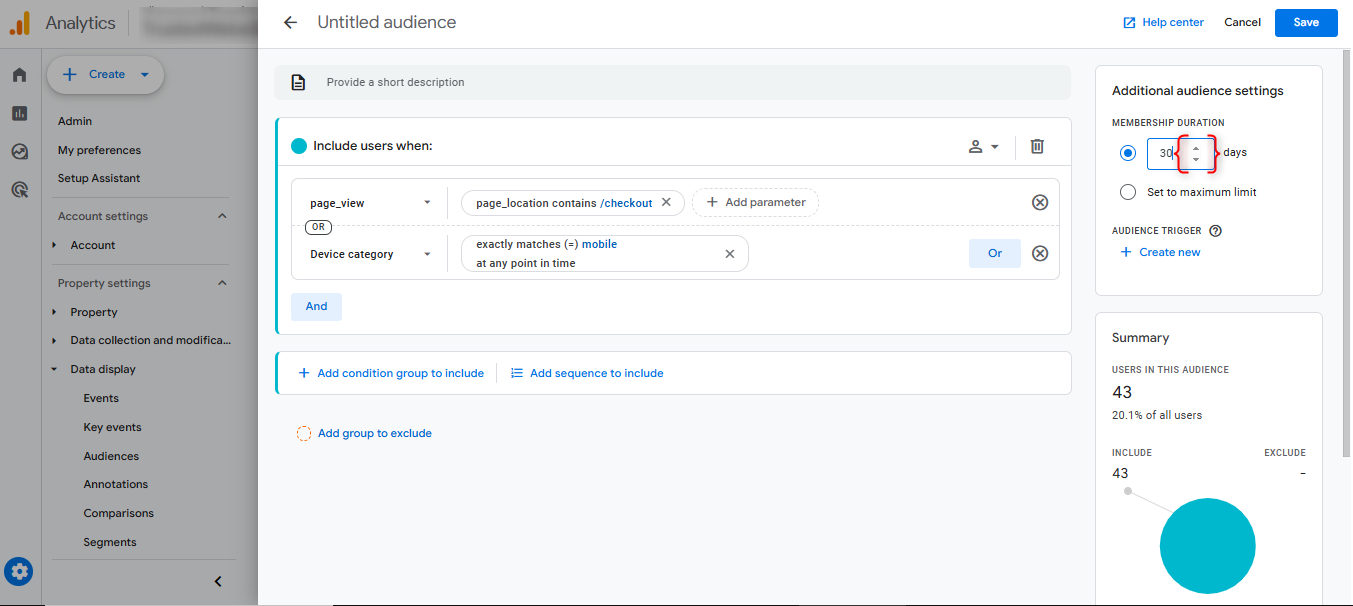
Task: Open Segments under Data display
Action: (x=109, y=542)
